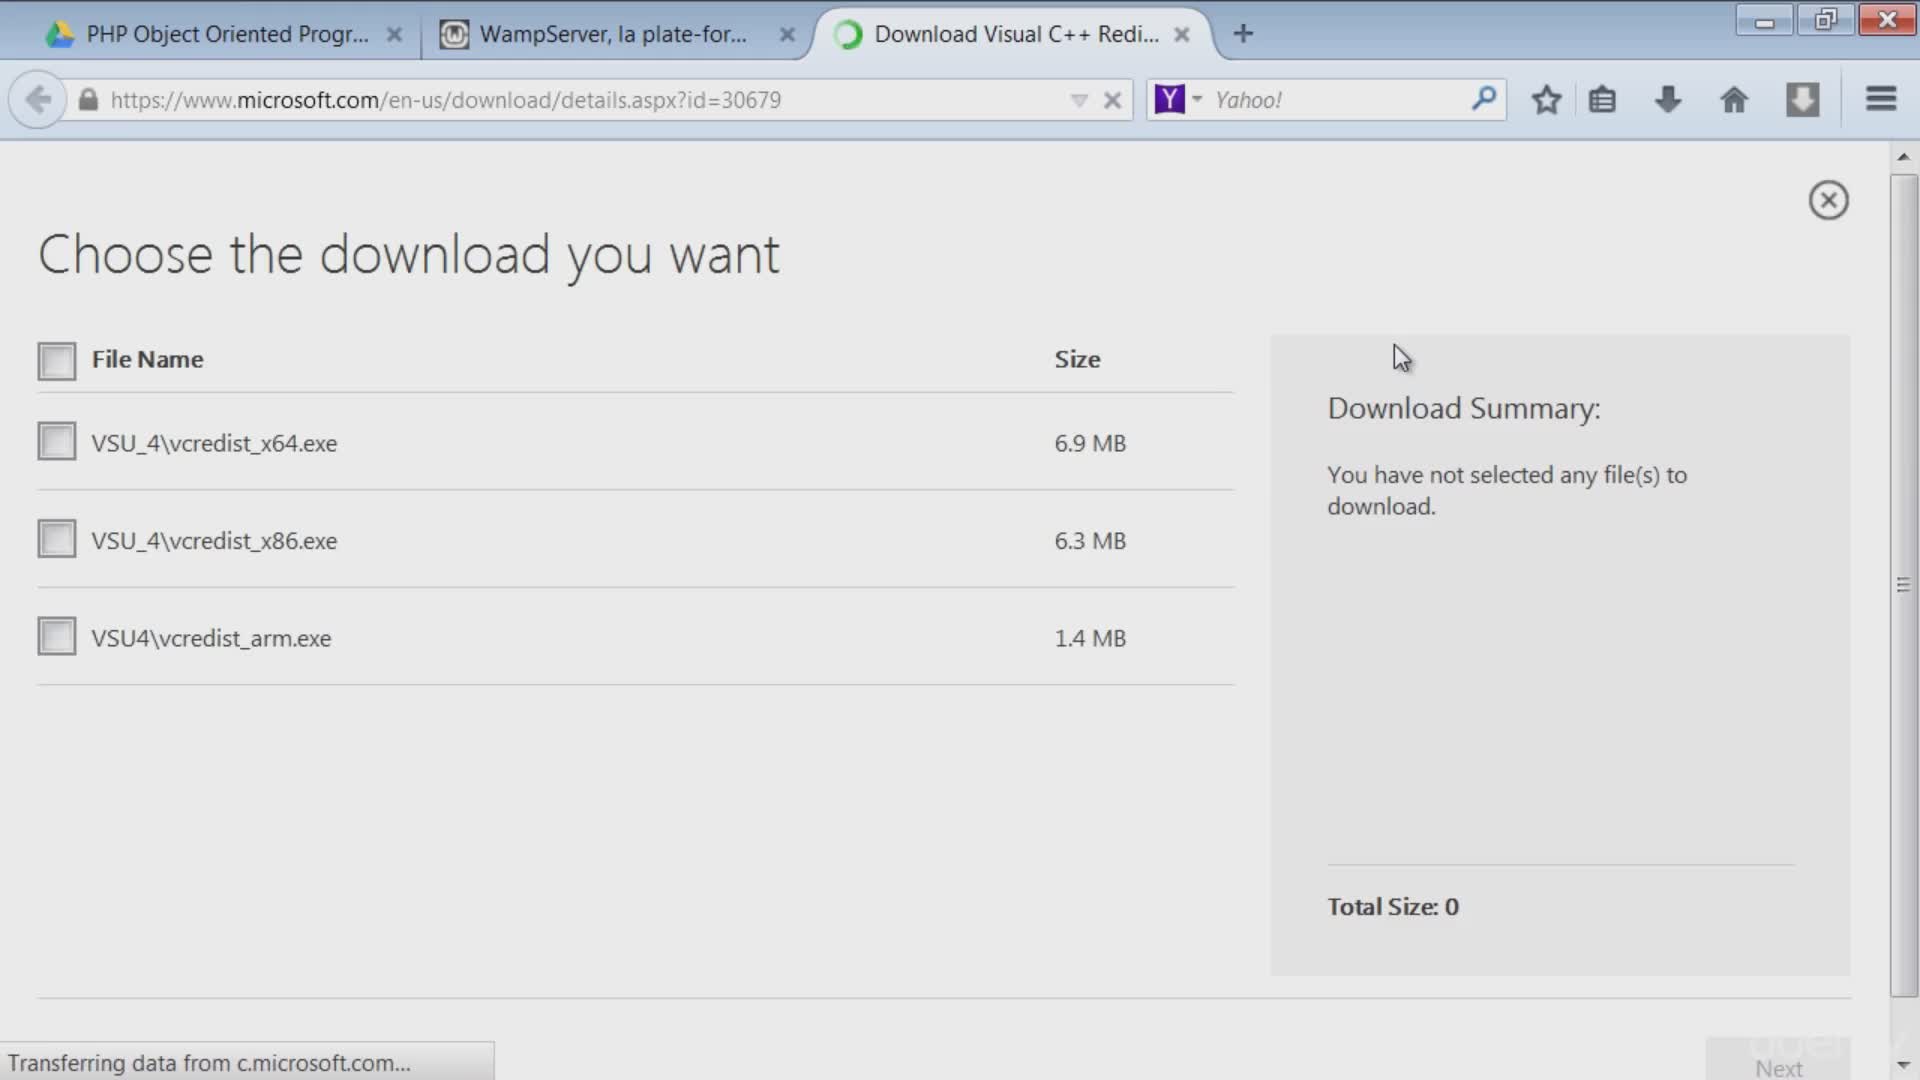Open a new tab with the plus button
Viewport: 1920px width, 1080px height.
click(1243, 34)
